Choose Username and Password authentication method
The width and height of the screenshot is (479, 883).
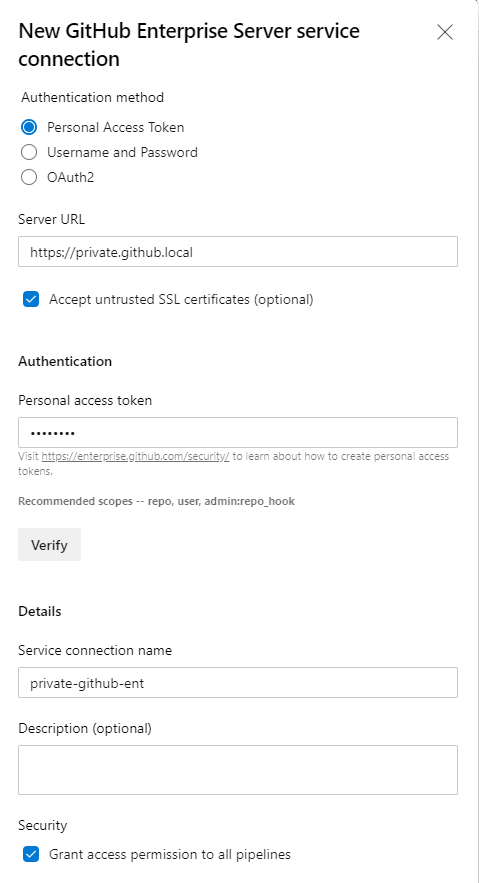pyautogui.click(x=29, y=152)
